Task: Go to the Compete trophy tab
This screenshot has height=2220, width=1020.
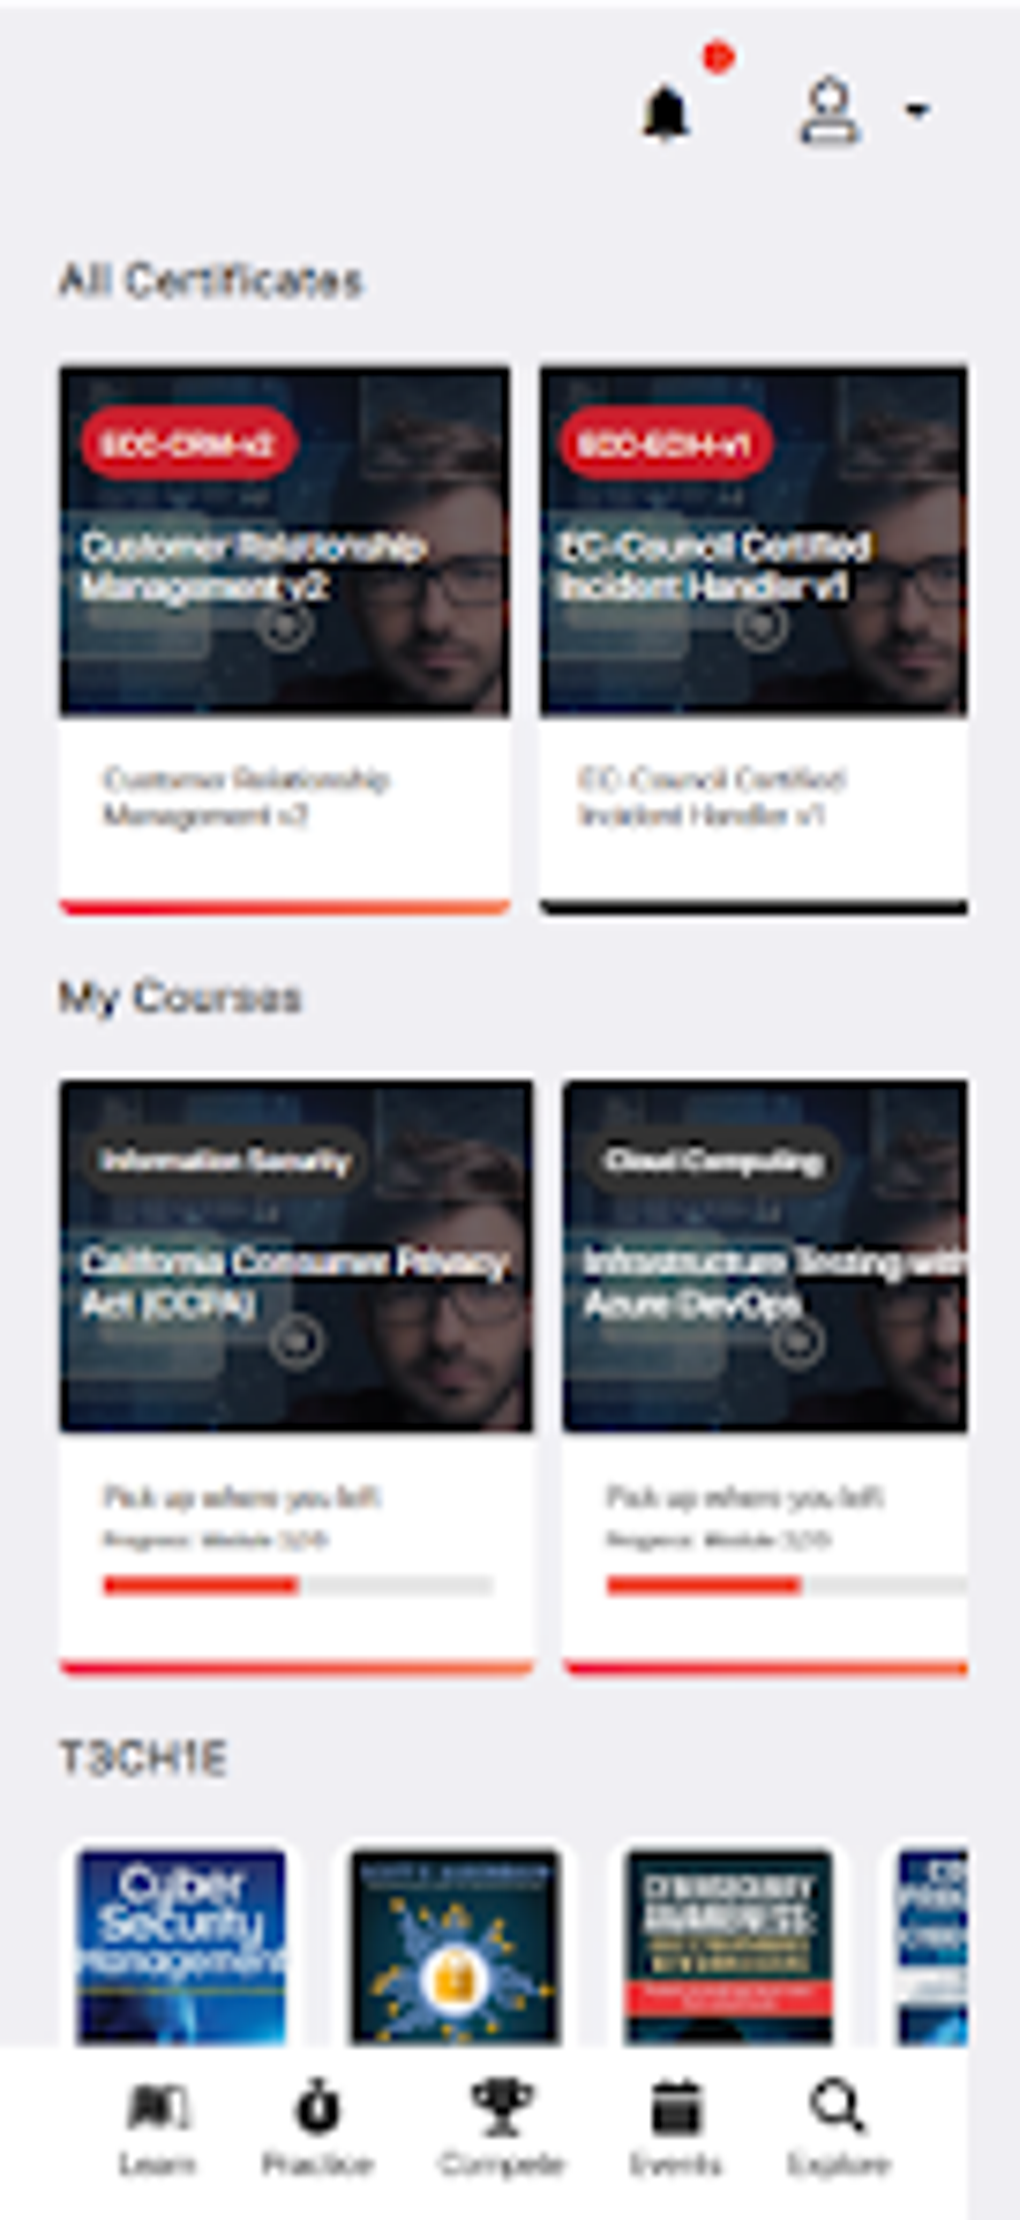Action: (502, 2128)
